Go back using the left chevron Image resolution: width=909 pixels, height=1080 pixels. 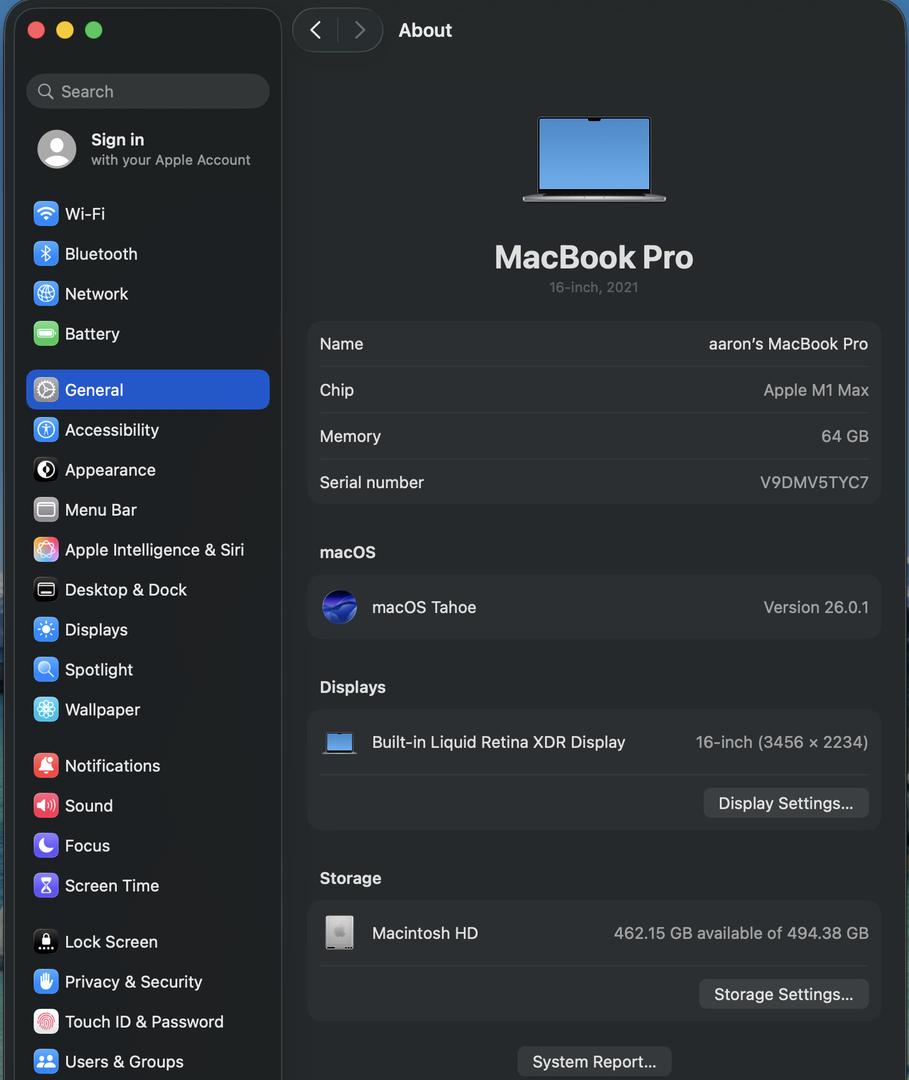point(316,30)
